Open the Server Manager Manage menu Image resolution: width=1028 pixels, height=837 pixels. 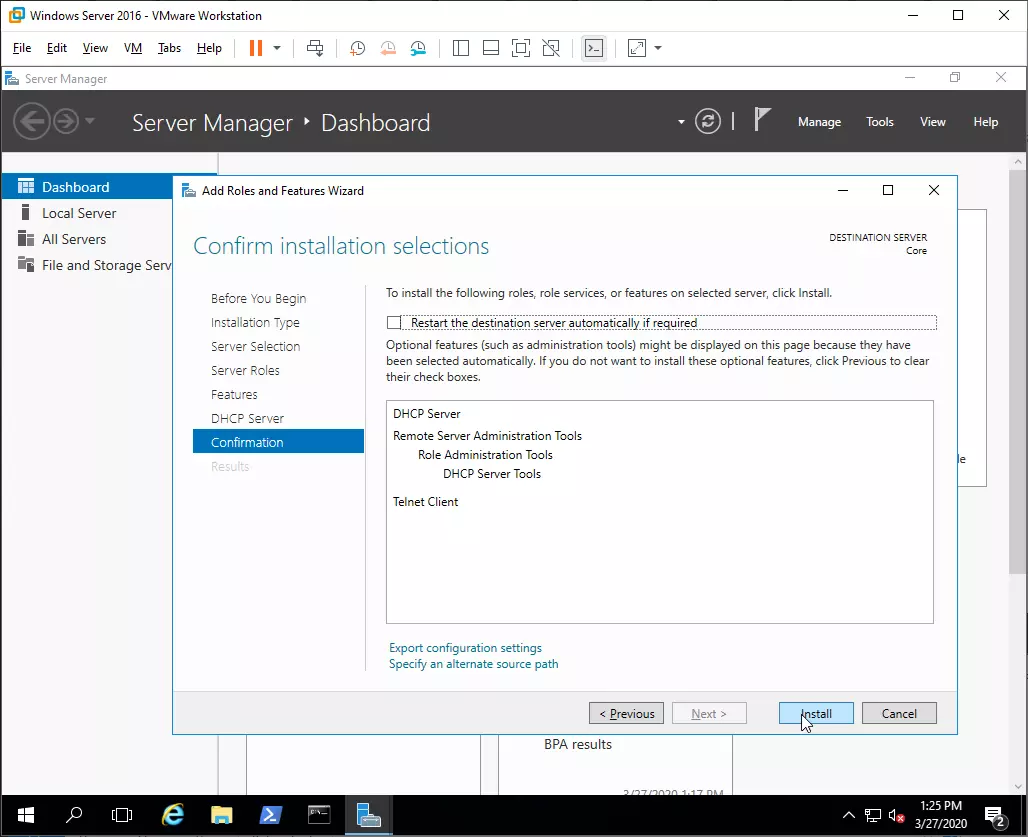tap(820, 122)
